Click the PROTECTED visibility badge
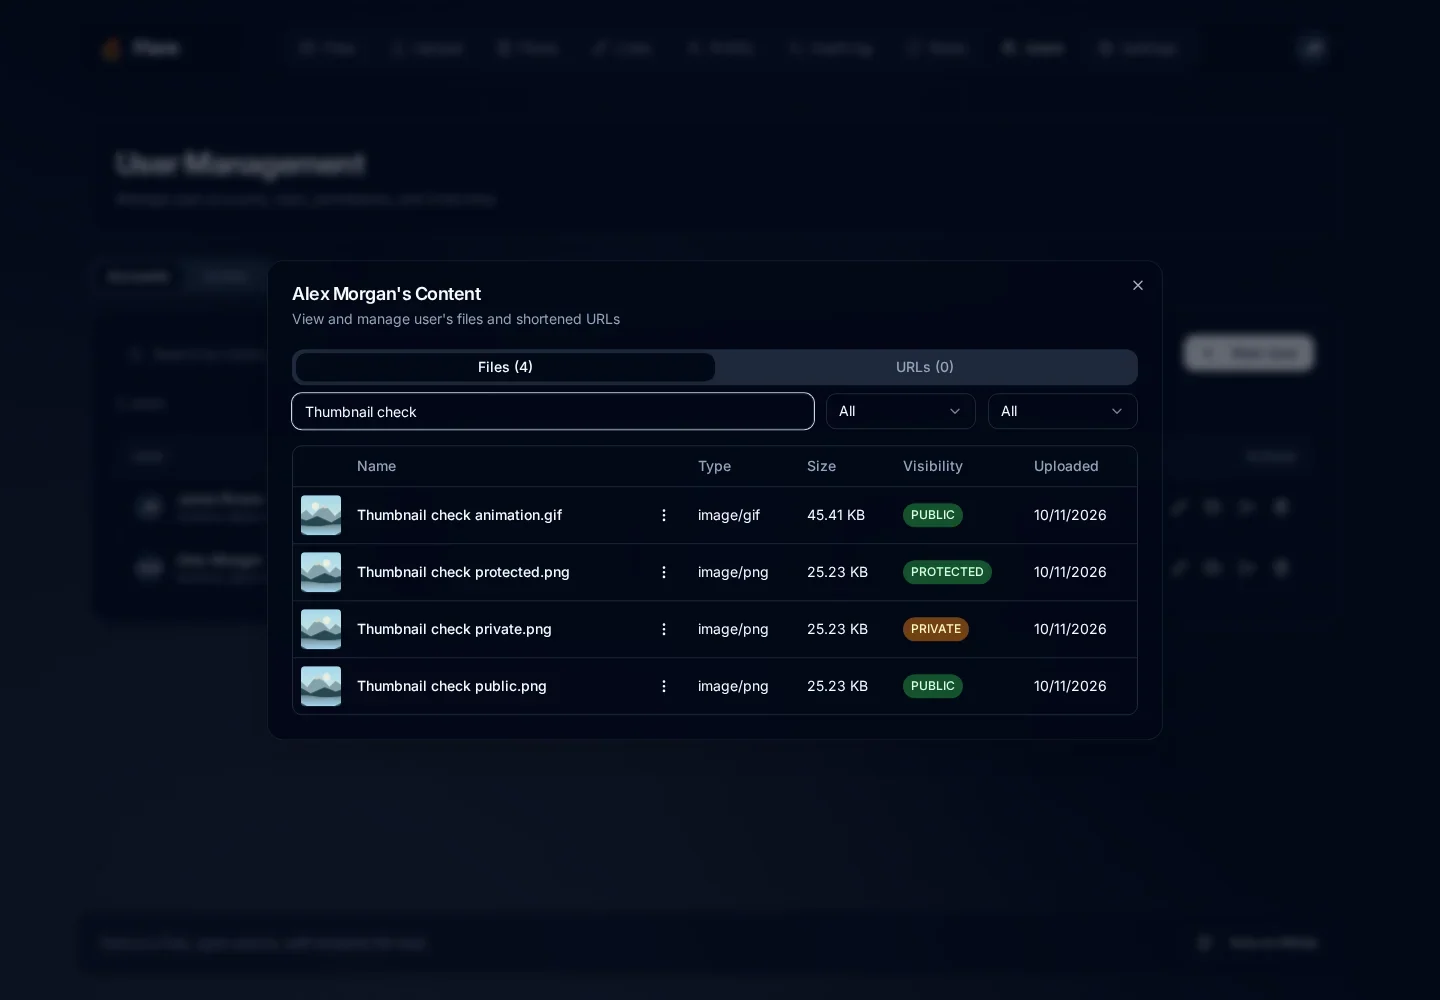Screen dimensions: 1440x1000 pyautogui.click(x=947, y=572)
